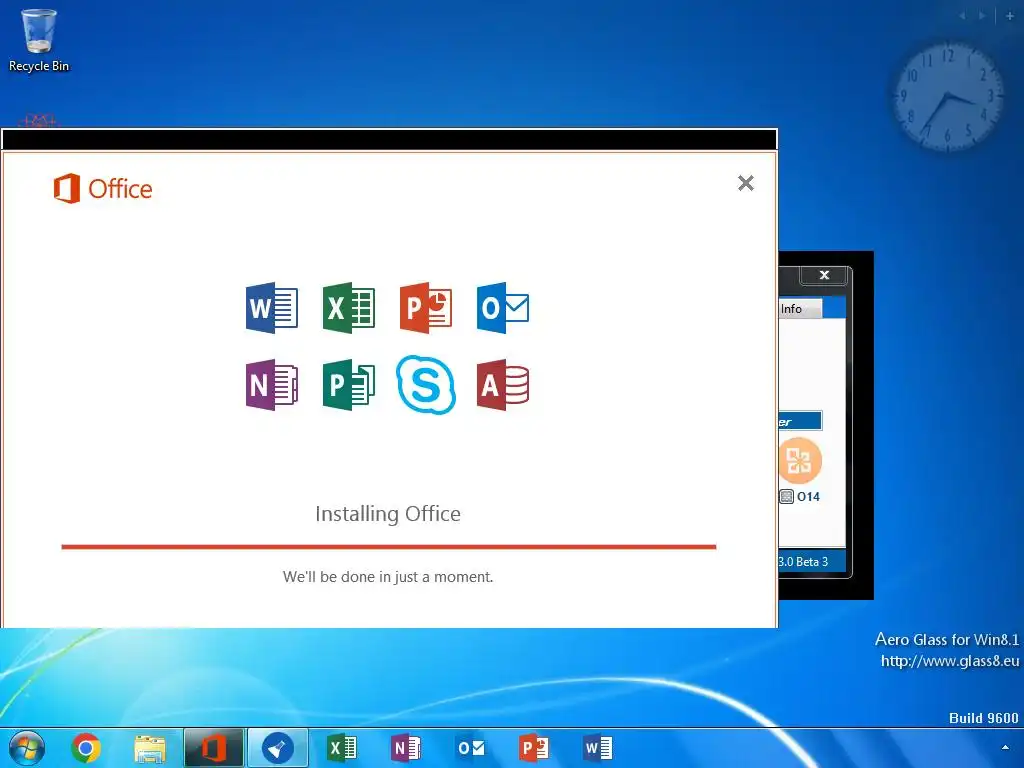Close the background toolkit window

pos(825,275)
